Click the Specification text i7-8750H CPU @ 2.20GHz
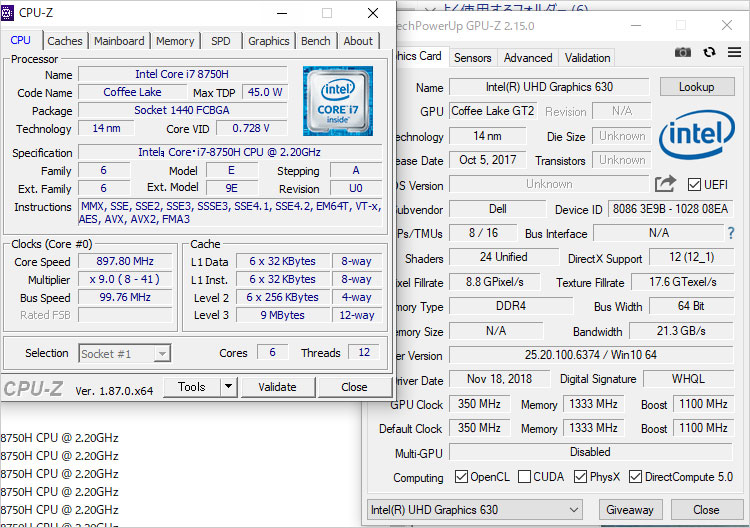The image size is (750, 528). coord(229,152)
